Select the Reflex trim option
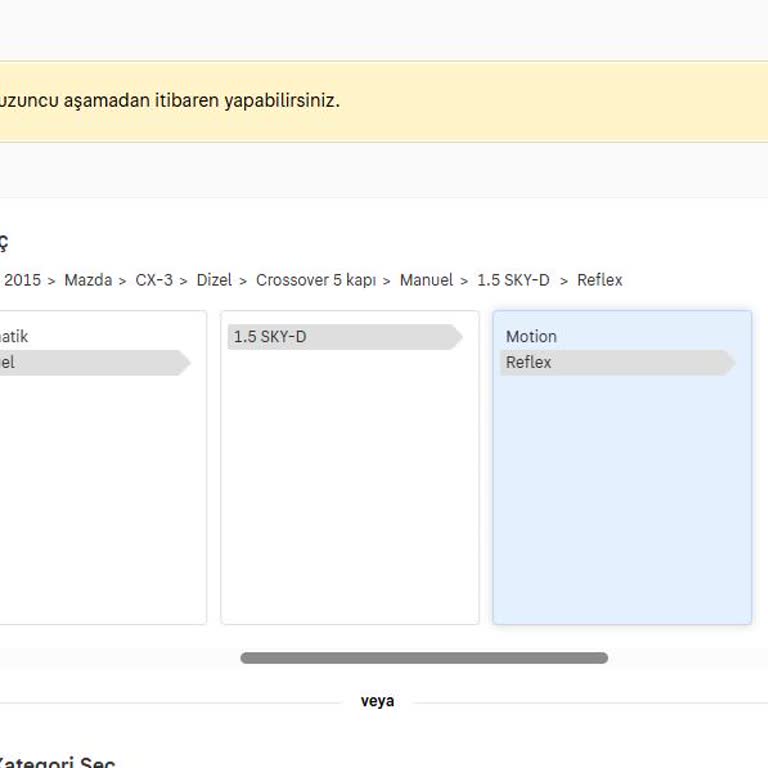This screenshot has height=768, width=768. 618,362
